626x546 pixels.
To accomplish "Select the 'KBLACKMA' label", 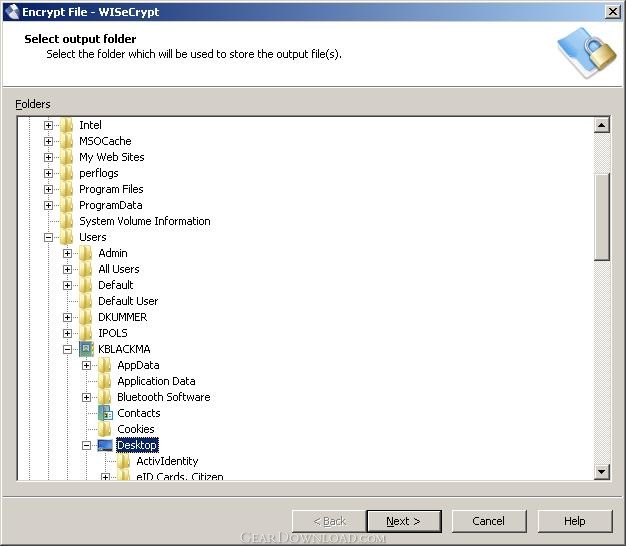I will click(124, 349).
